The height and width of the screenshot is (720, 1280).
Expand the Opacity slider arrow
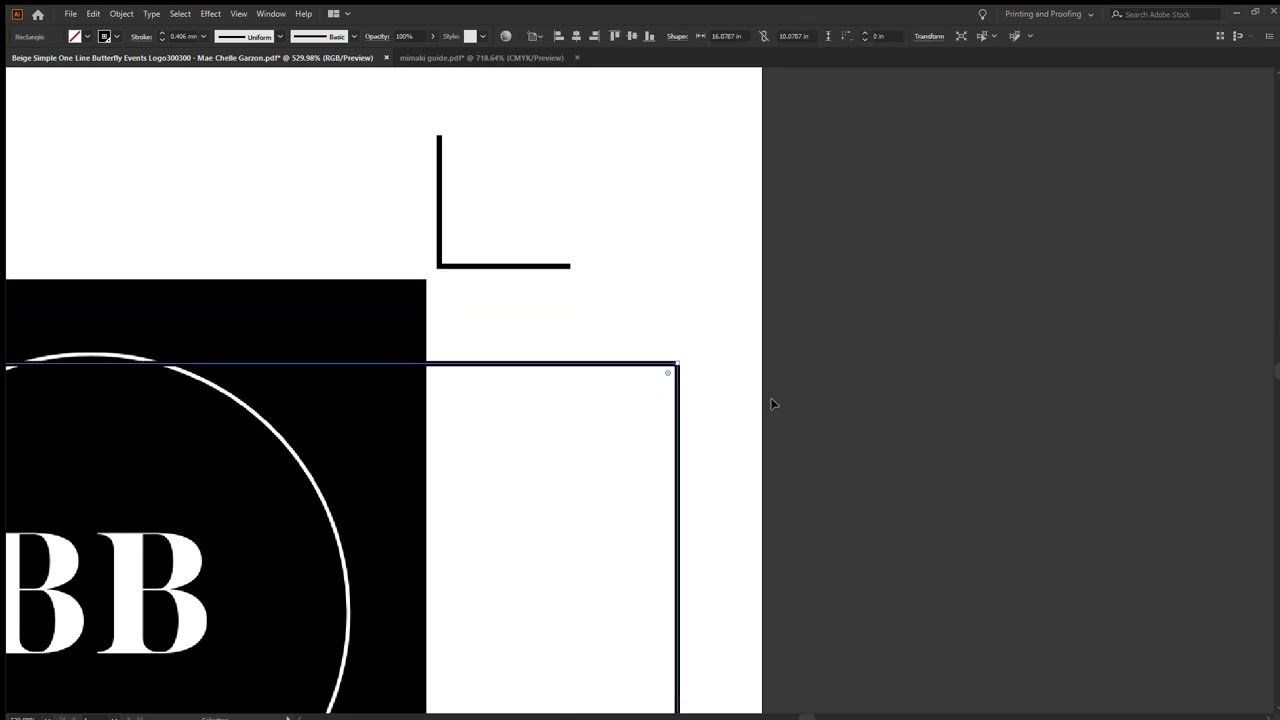click(x=432, y=37)
